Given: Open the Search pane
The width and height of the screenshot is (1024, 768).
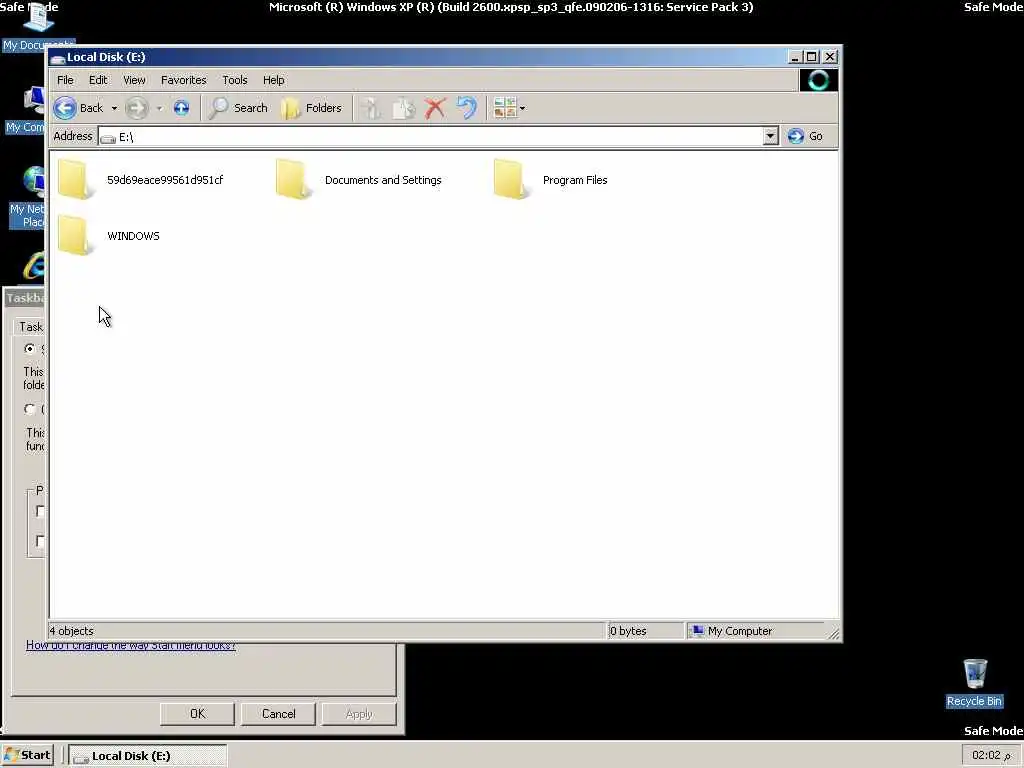Looking at the screenshot, I should click(238, 108).
